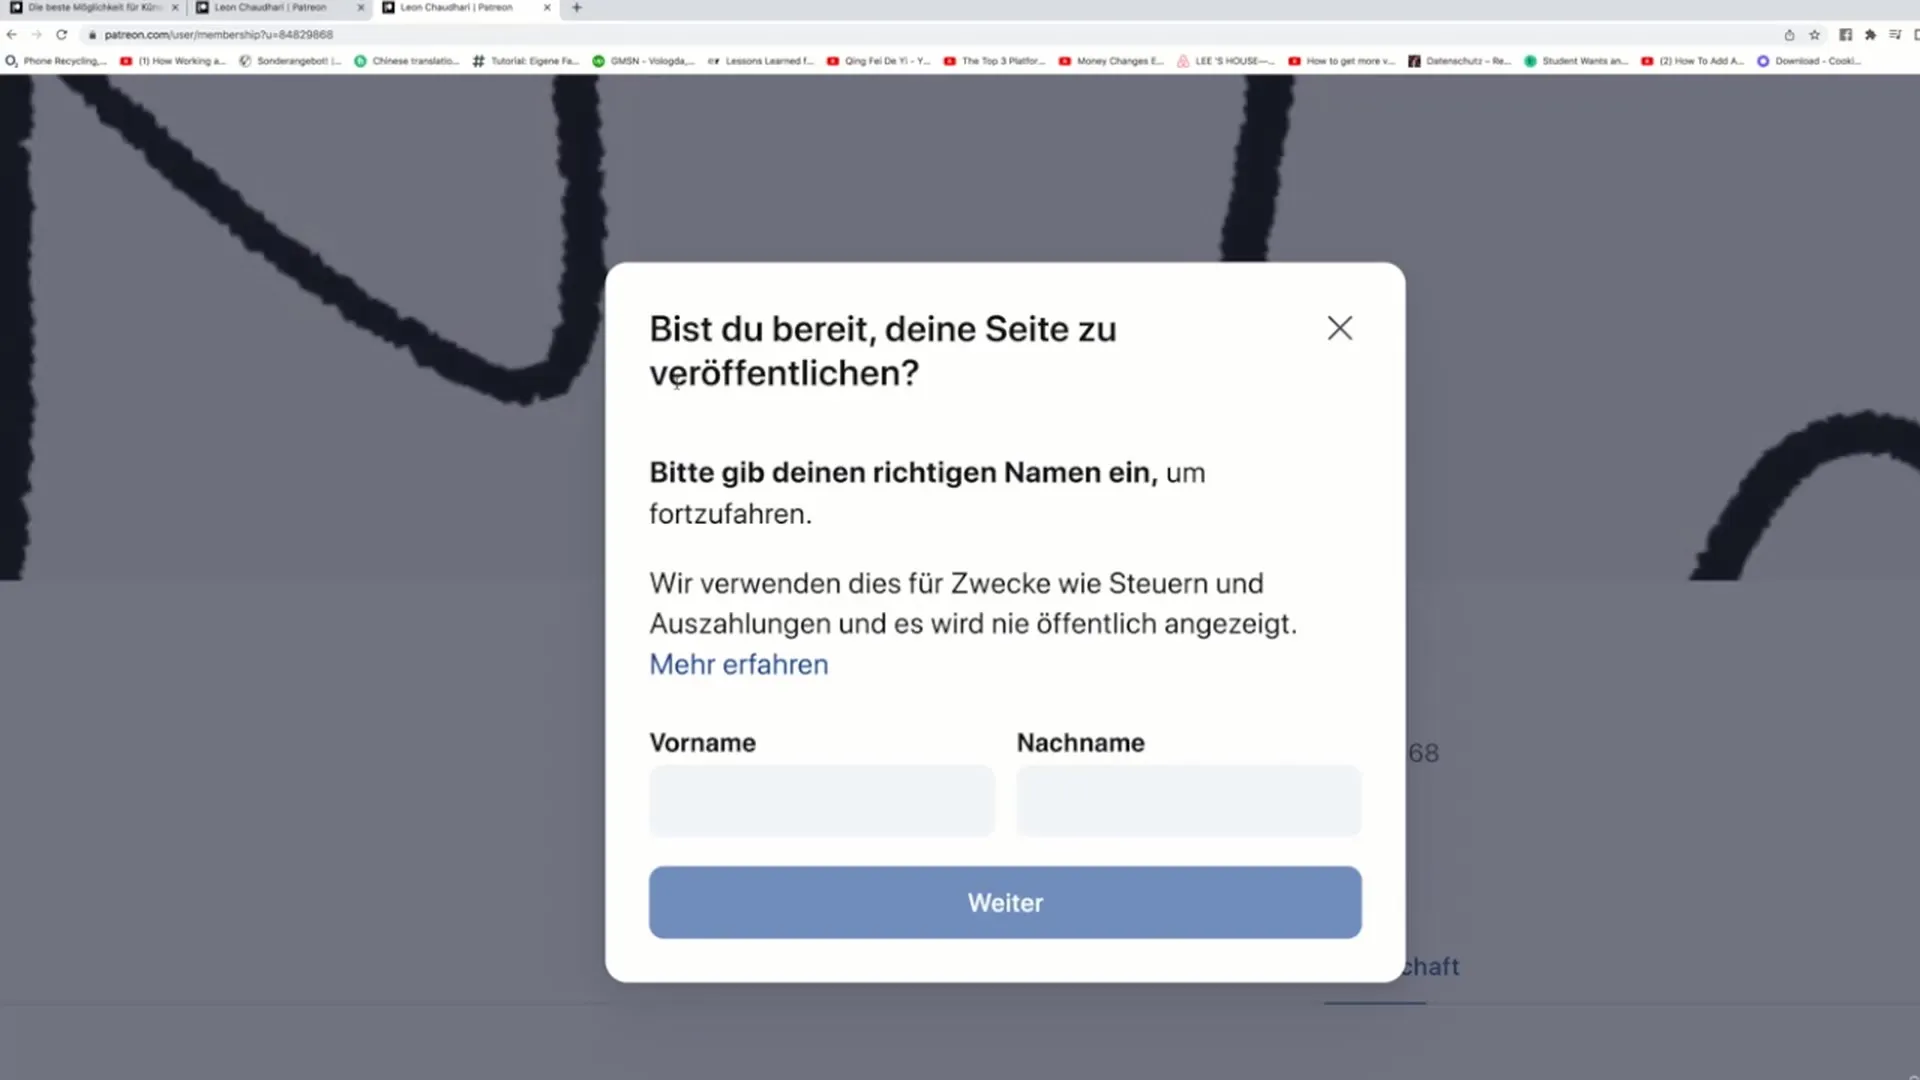Click the 'Mehr erfahren' learn more link
1920x1080 pixels.
point(737,663)
